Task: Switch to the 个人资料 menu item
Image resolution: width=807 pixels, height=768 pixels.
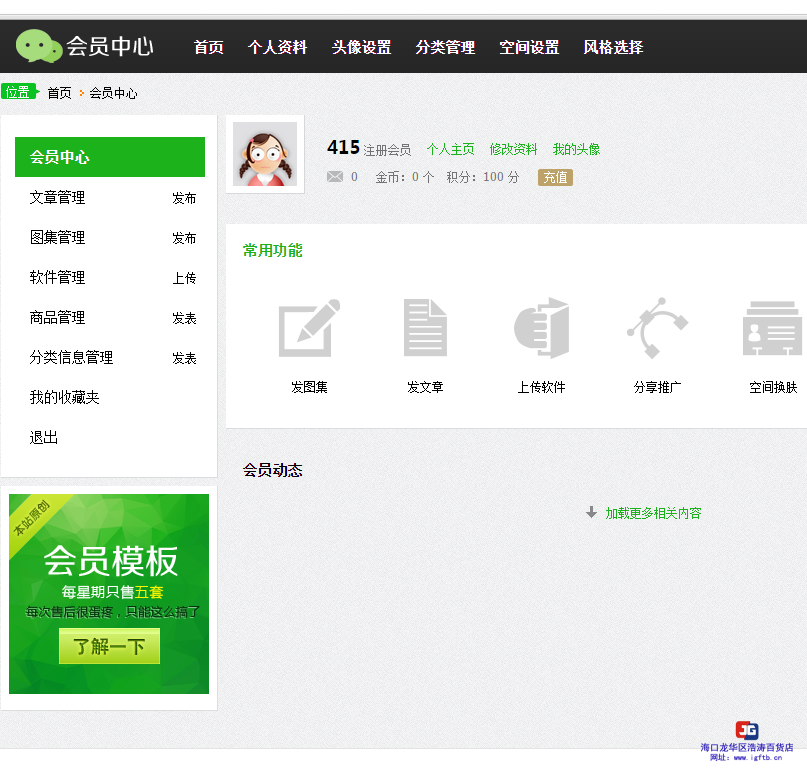Action: [x=277, y=47]
